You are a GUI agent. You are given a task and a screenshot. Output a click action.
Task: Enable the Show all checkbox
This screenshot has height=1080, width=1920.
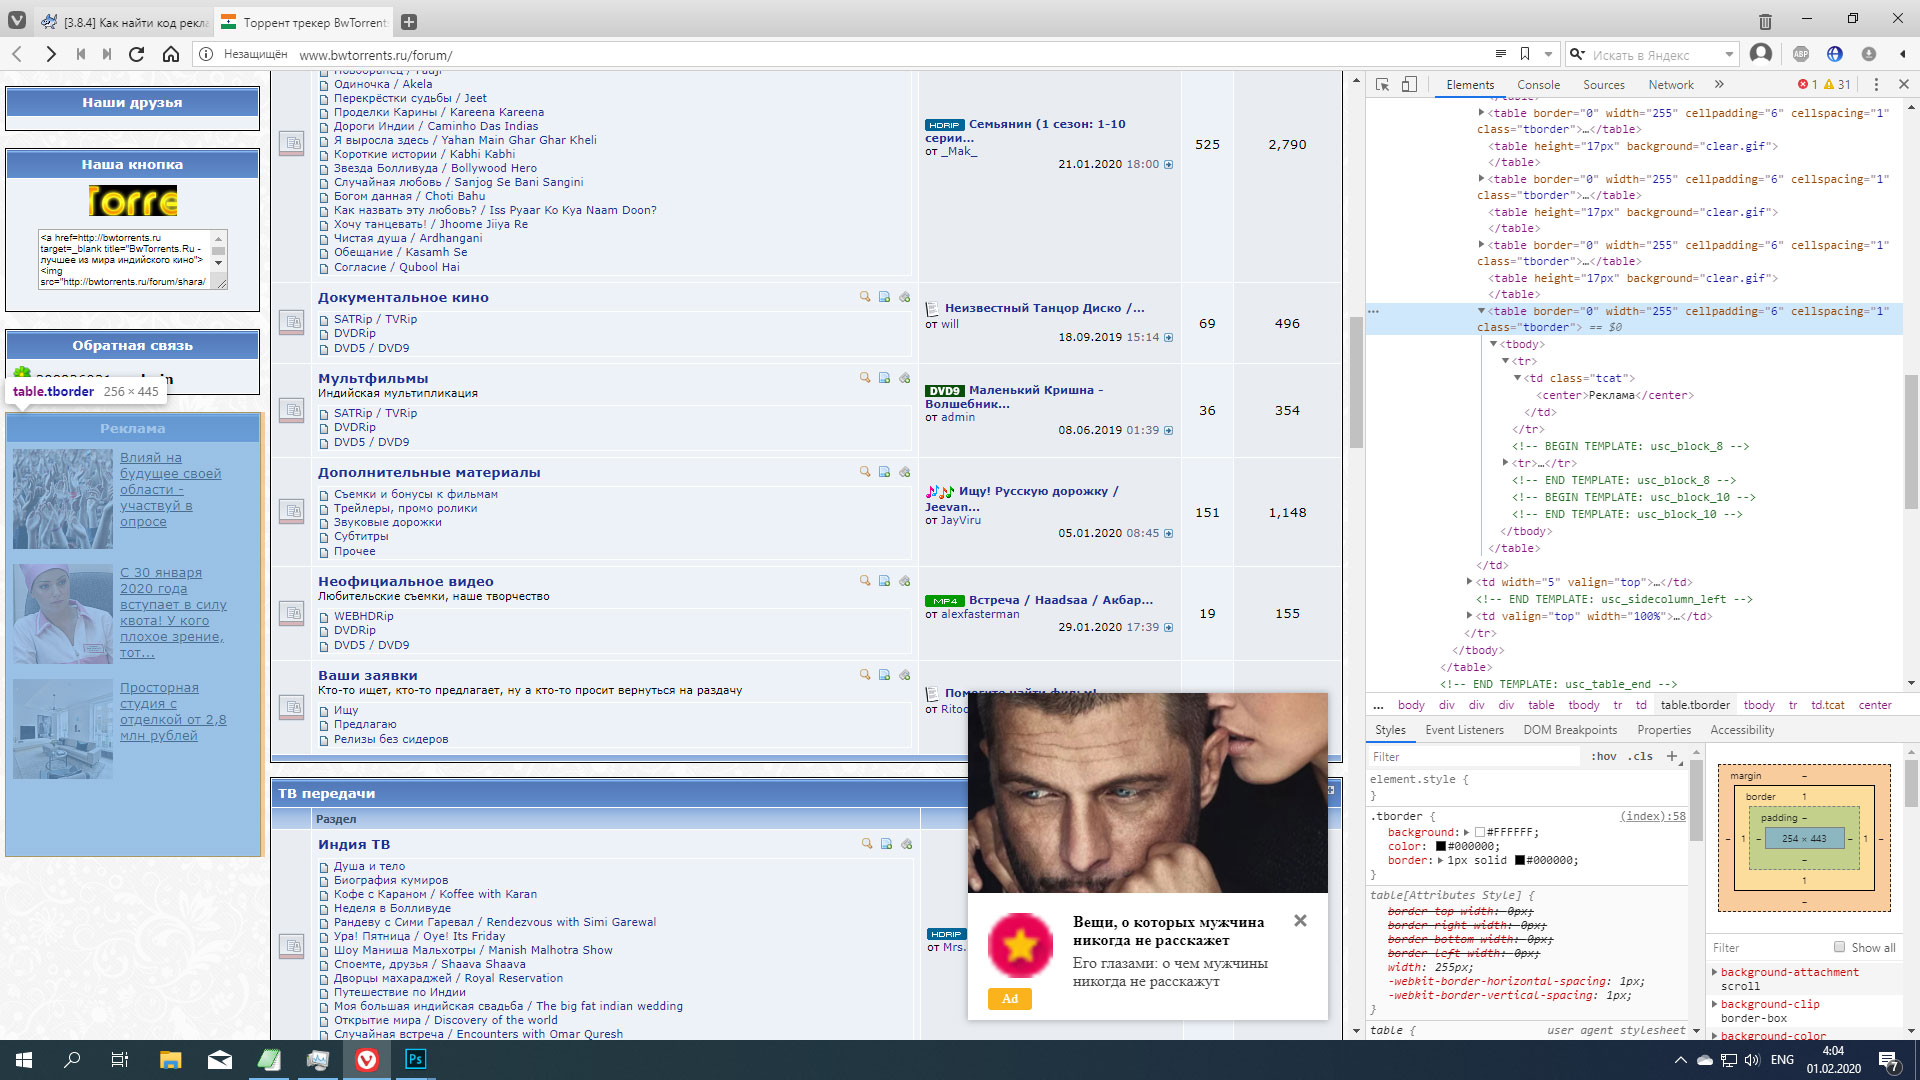pos(1839,947)
